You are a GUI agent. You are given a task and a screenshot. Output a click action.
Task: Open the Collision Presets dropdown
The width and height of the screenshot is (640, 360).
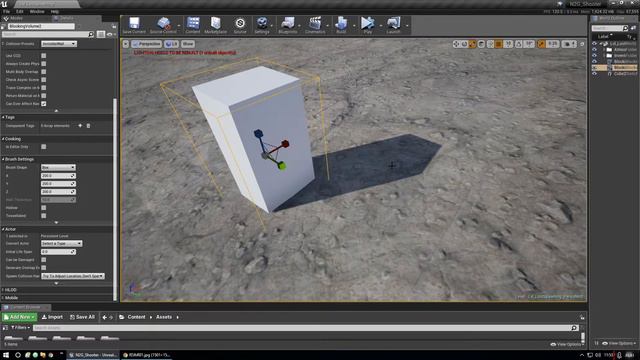pos(59,44)
